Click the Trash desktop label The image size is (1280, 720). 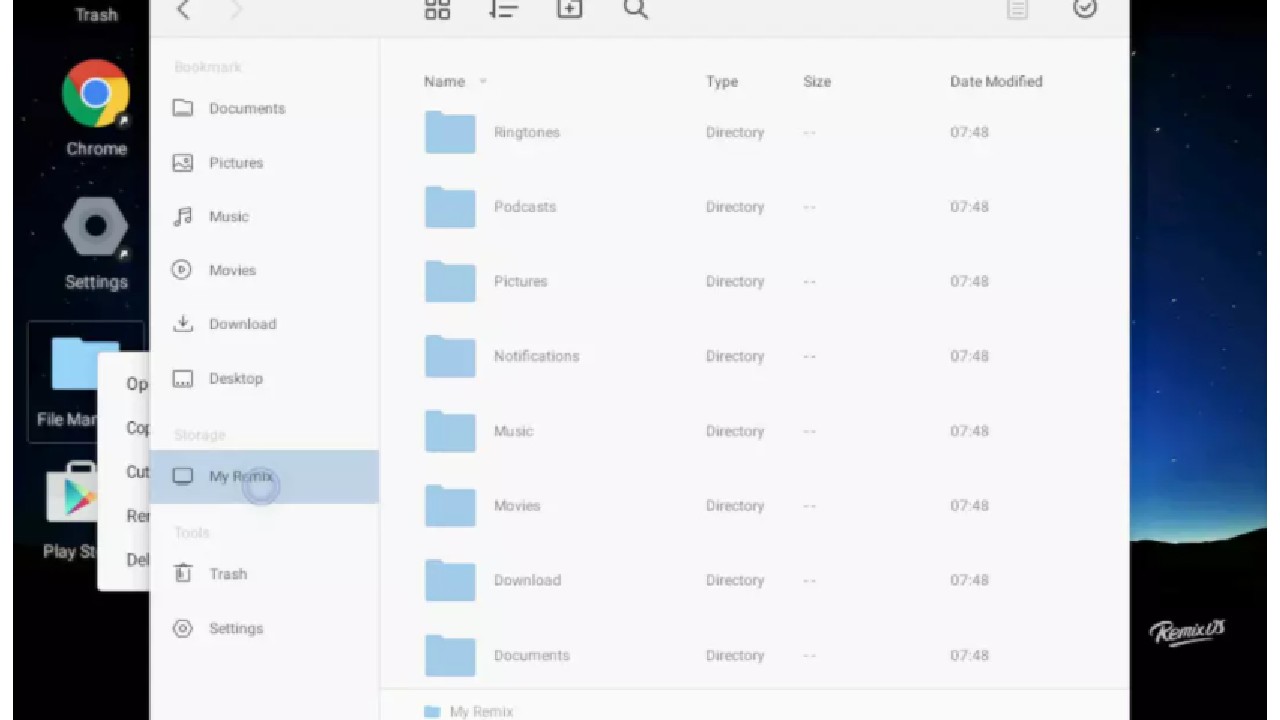coord(96,14)
